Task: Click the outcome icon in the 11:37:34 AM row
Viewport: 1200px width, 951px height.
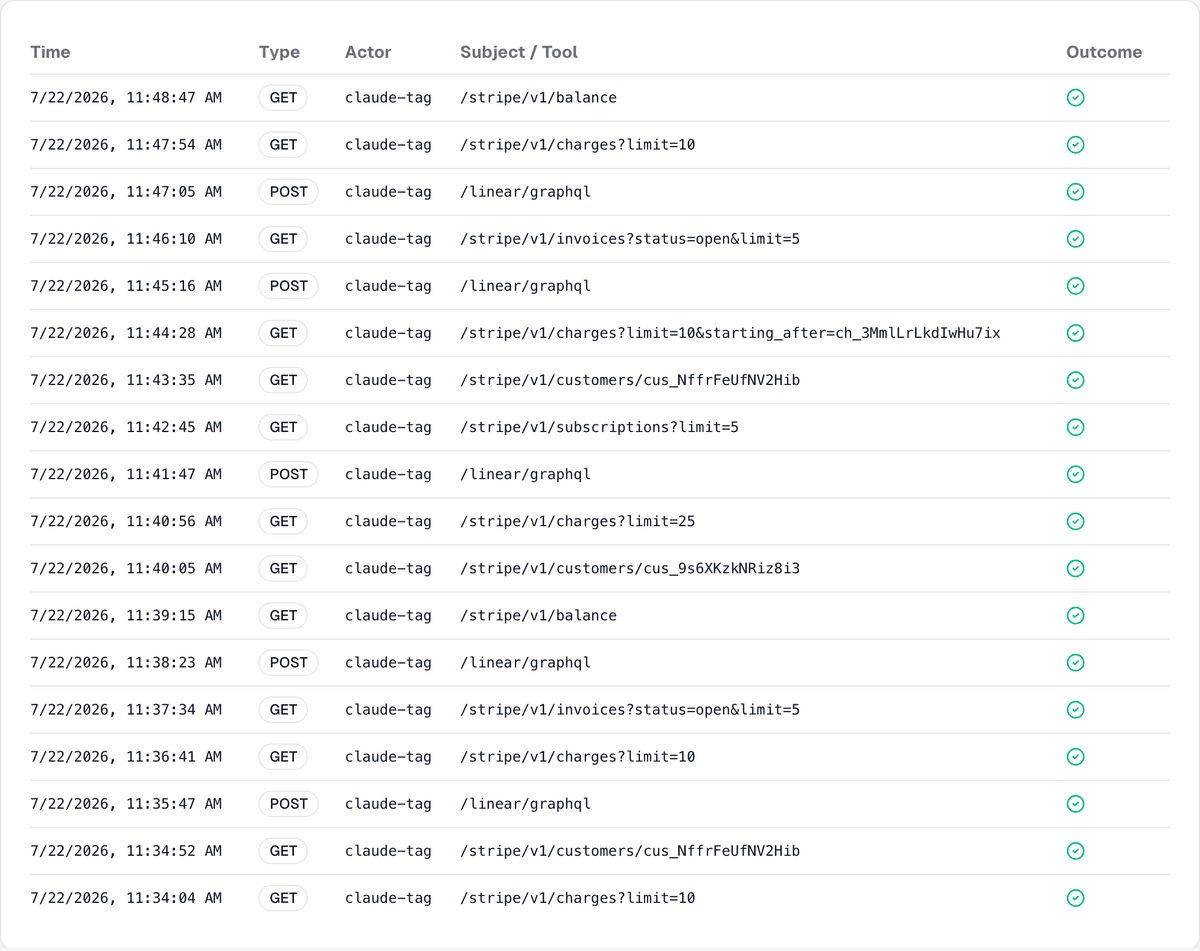Action: point(1076,709)
